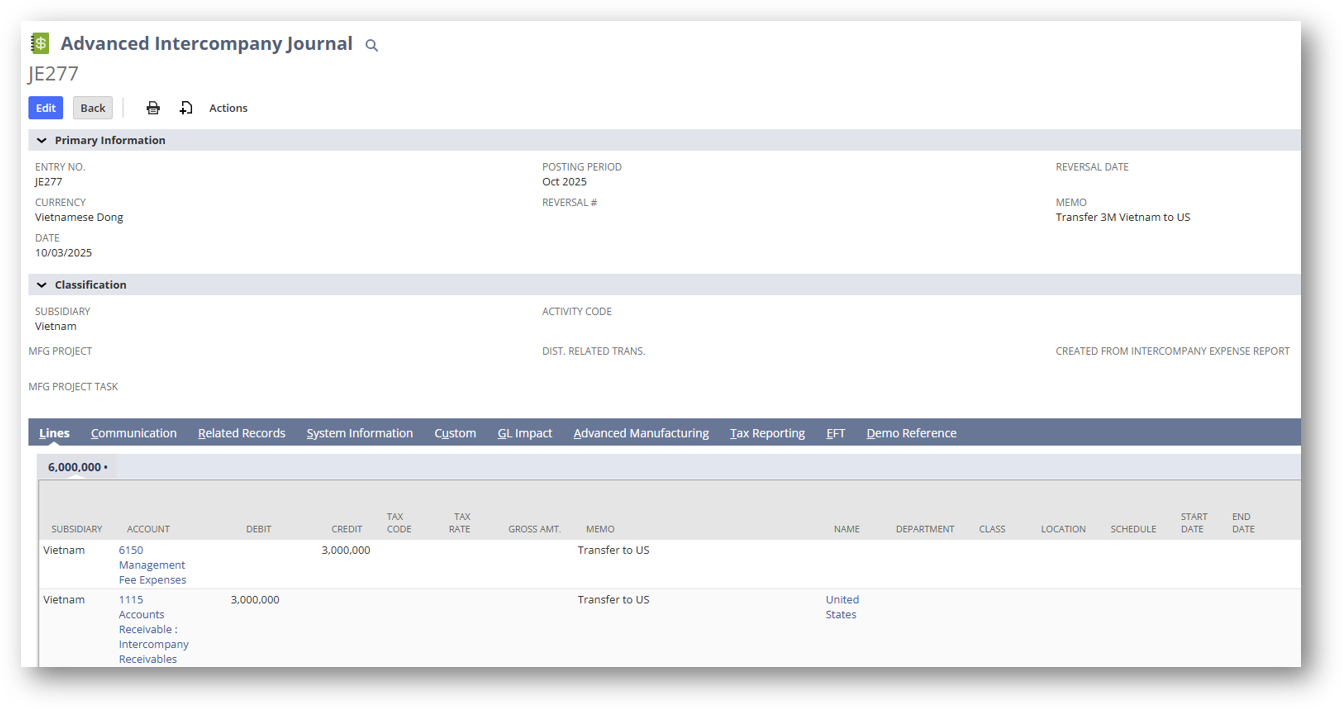Viewport: 1343px width, 709px height.
Task: Click the Back button
Action: (x=92, y=107)
